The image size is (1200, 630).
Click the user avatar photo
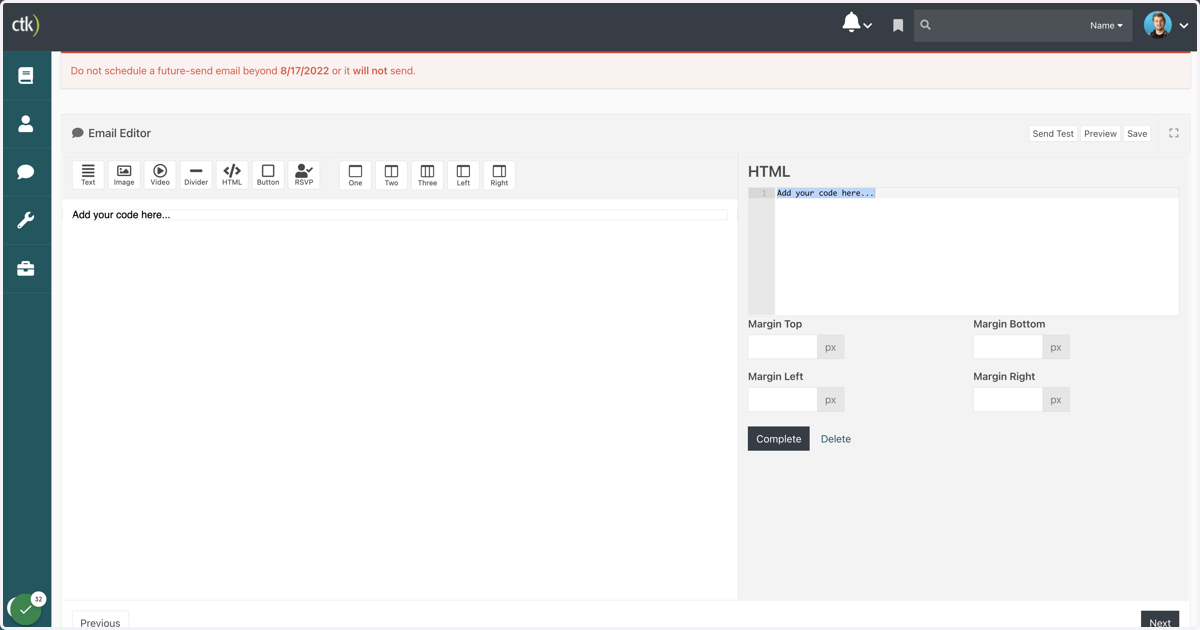coord(1158,25)
